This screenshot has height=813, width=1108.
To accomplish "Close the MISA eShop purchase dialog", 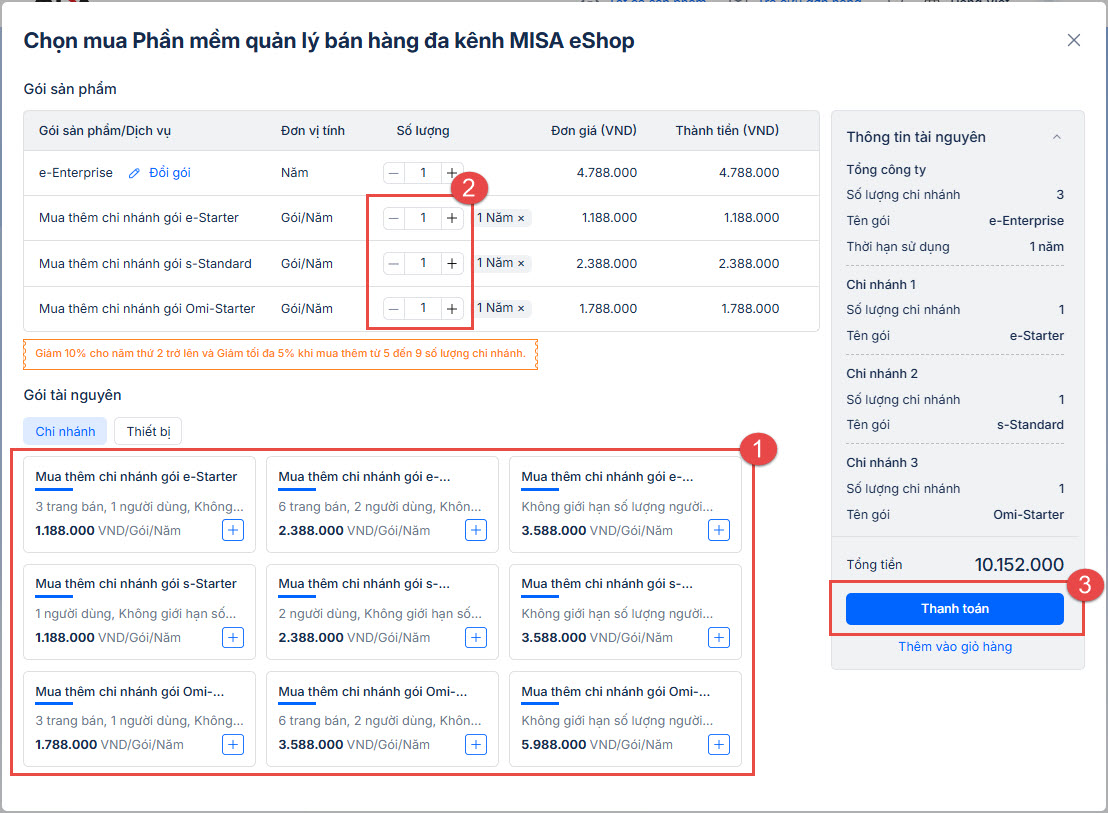I will point(1073,40).
